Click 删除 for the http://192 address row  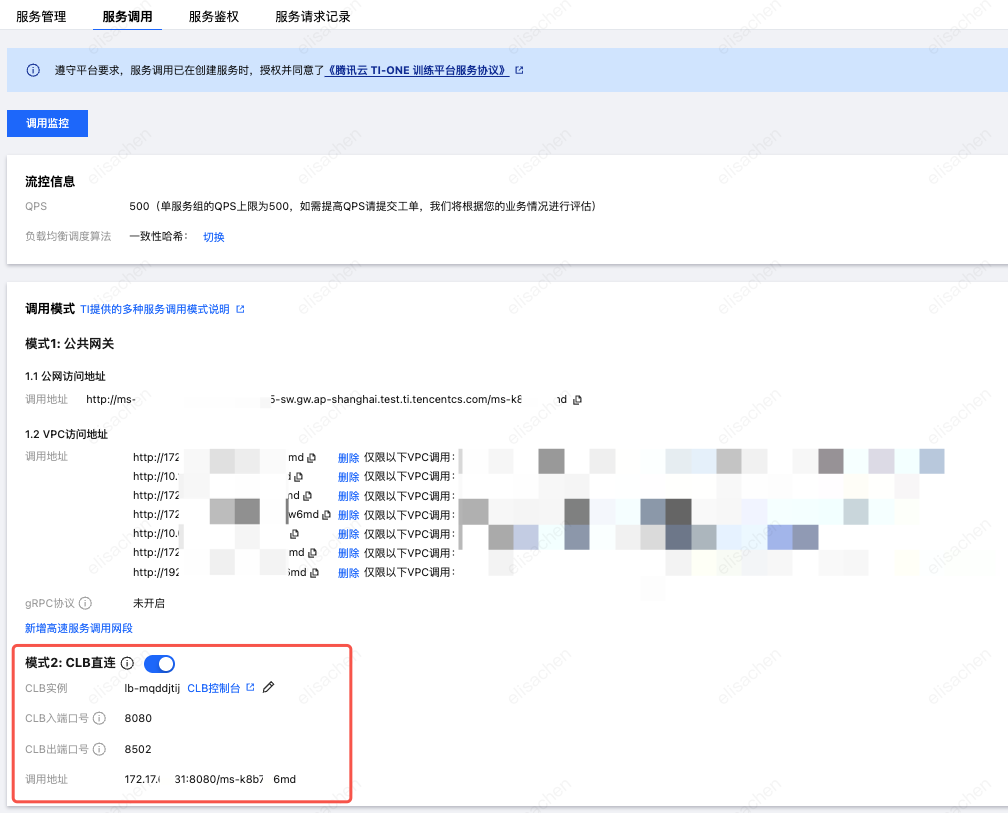(x=348, y=573)
